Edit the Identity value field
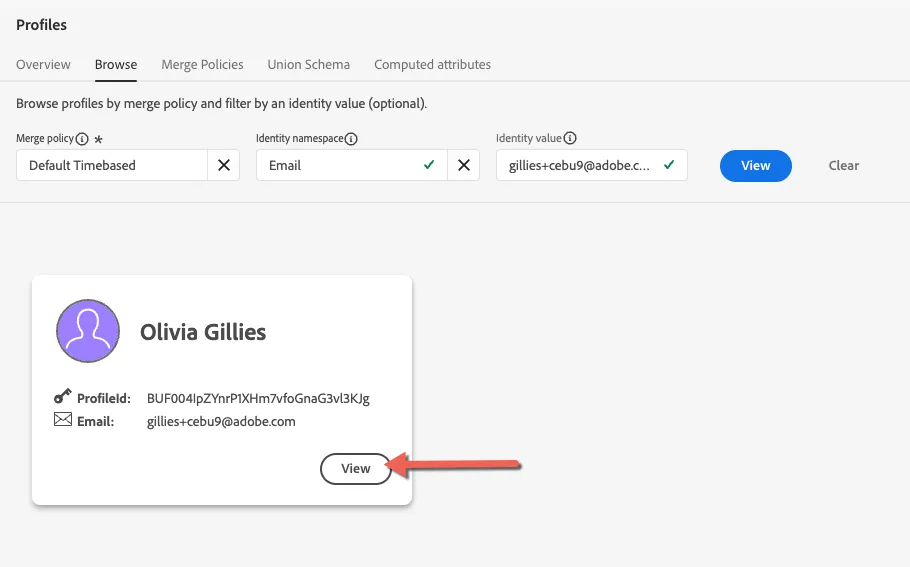The height and width of the screenshot is (567, 910). 591,165
